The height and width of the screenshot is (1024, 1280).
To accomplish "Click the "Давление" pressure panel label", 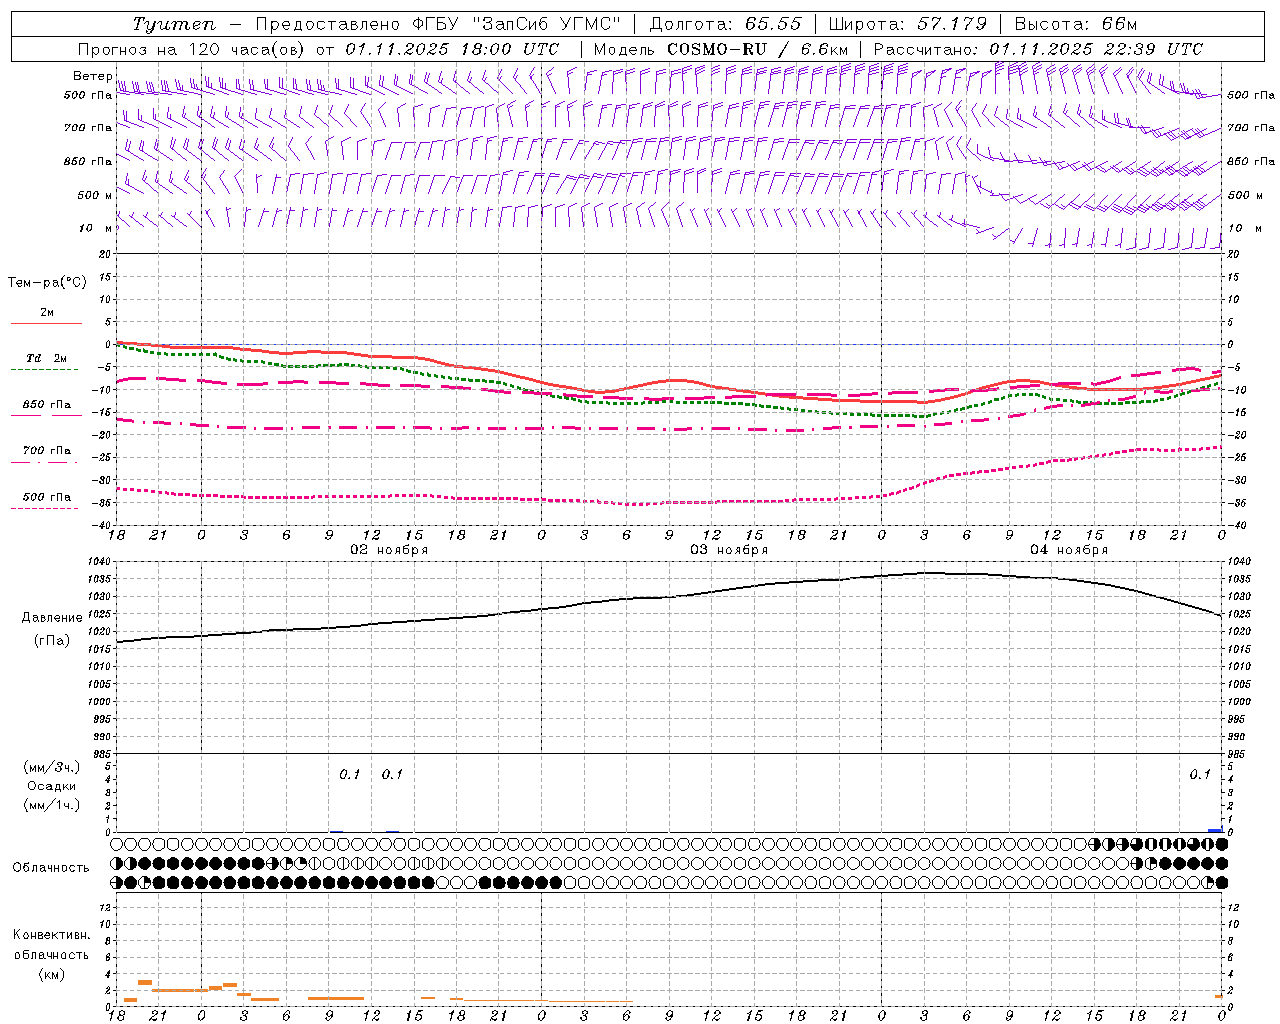I will click(x=52, y=618).
